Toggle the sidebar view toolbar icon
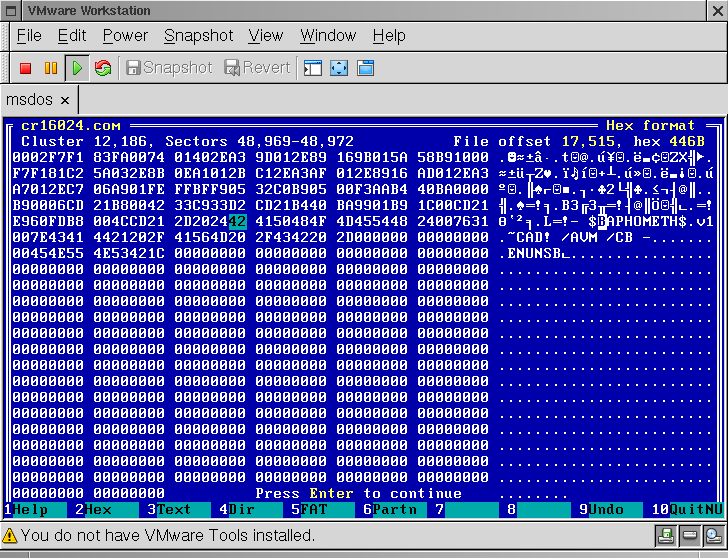This screenshot has width=728, height=558. pos(313,68)
